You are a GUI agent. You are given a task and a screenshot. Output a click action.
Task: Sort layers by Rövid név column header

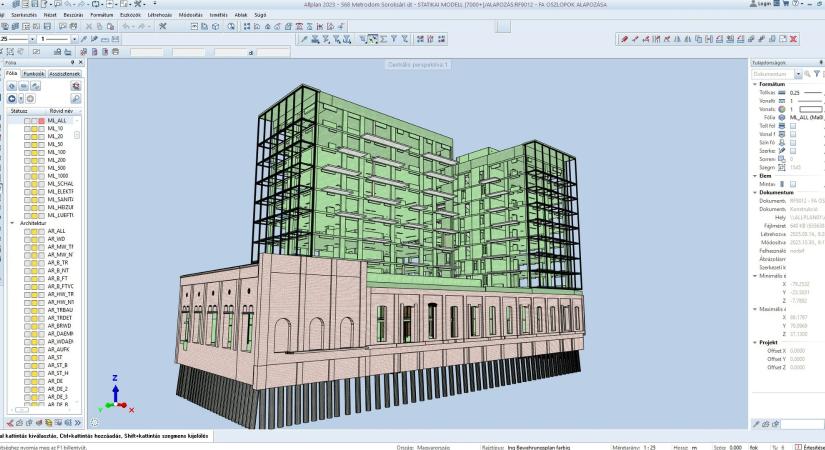pos(61,111)
